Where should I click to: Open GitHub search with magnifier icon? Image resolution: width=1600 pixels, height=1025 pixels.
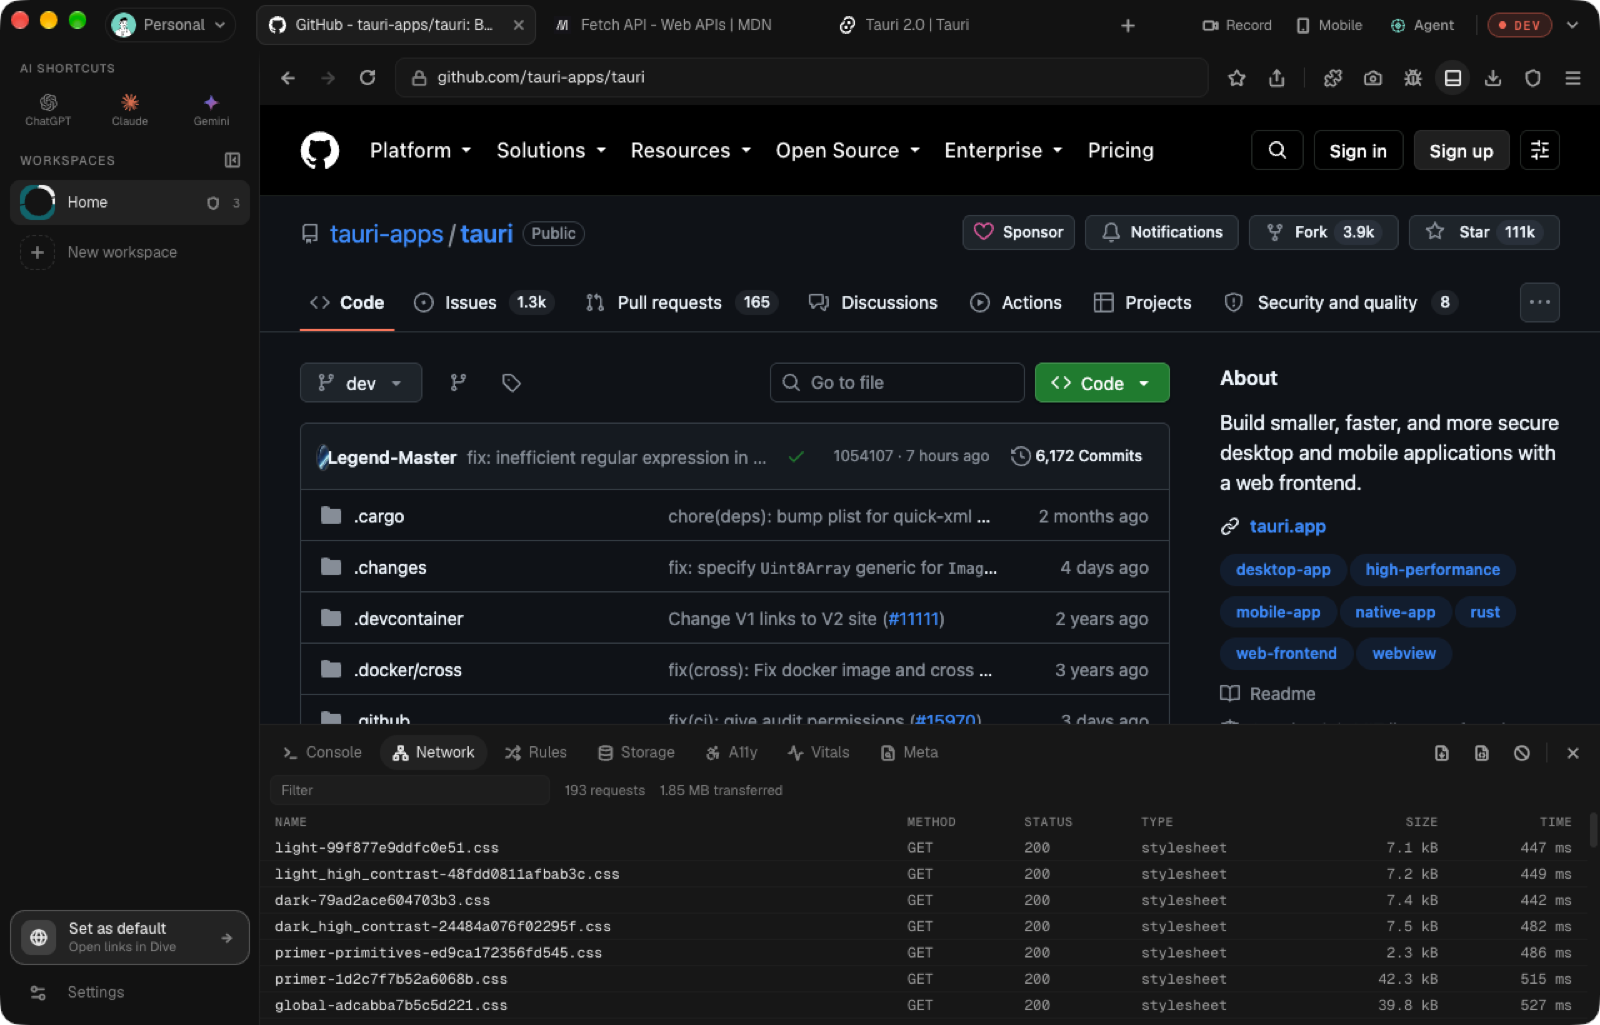click(1277, 150)
